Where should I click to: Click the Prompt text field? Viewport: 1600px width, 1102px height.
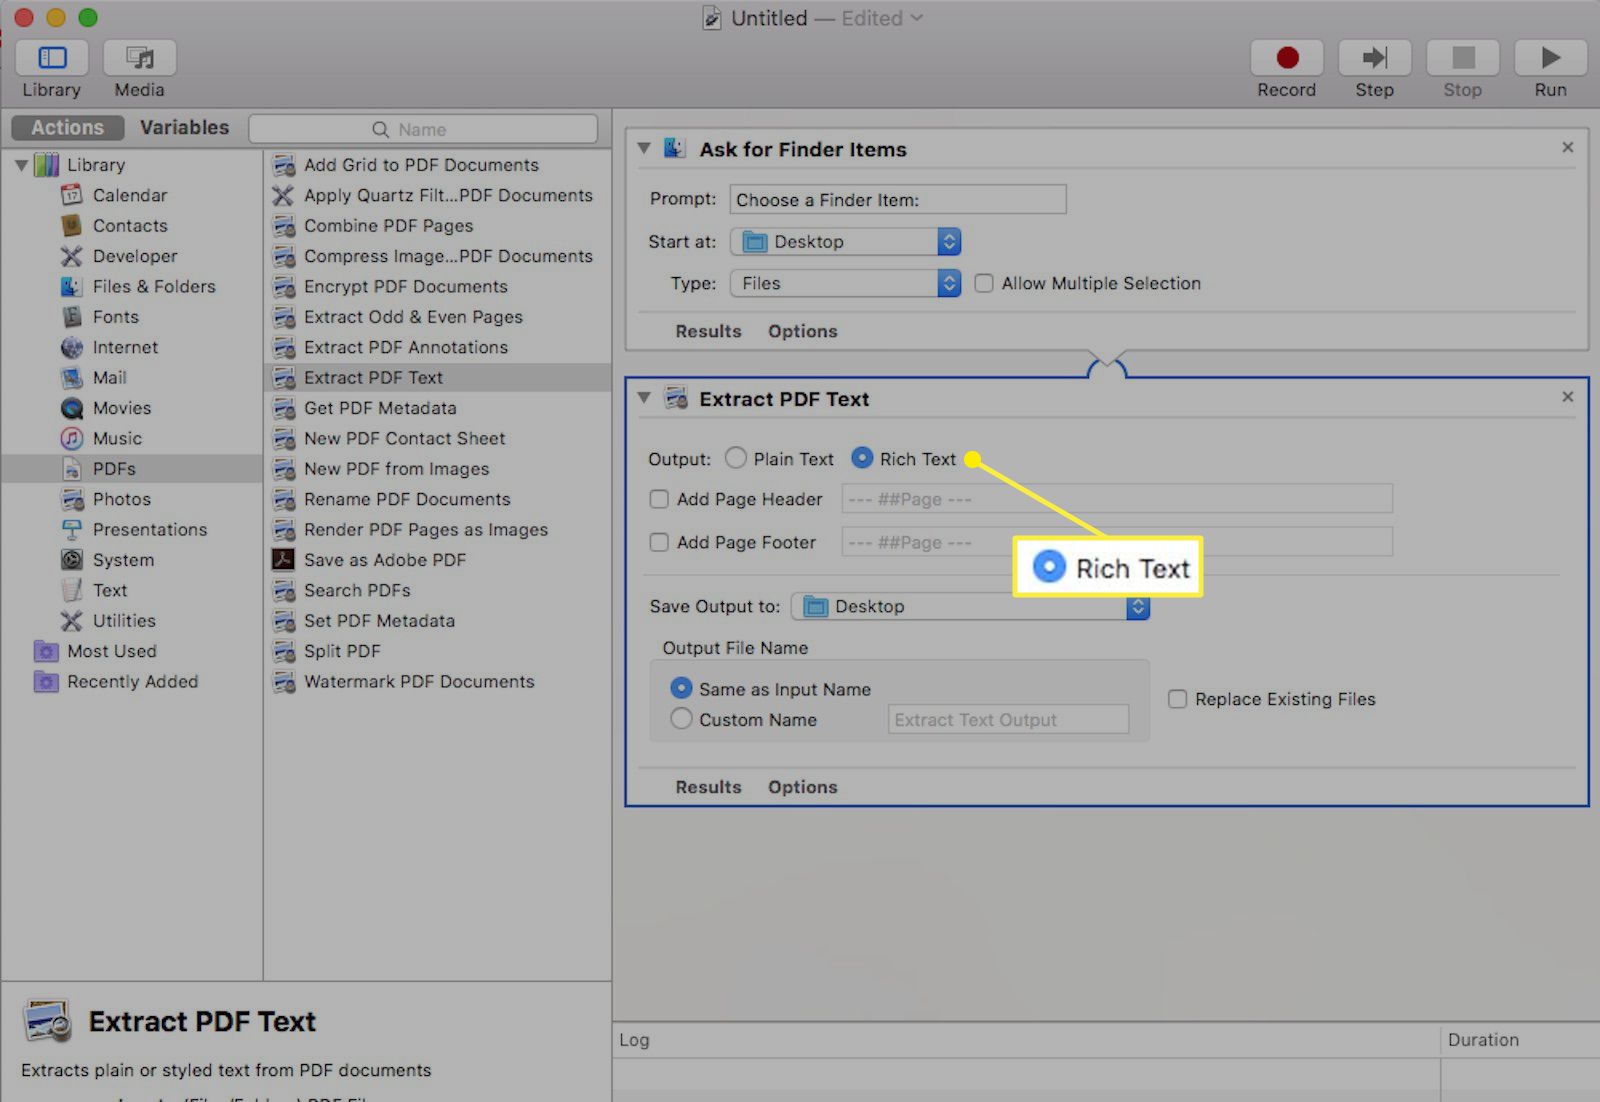click(898, 199)
